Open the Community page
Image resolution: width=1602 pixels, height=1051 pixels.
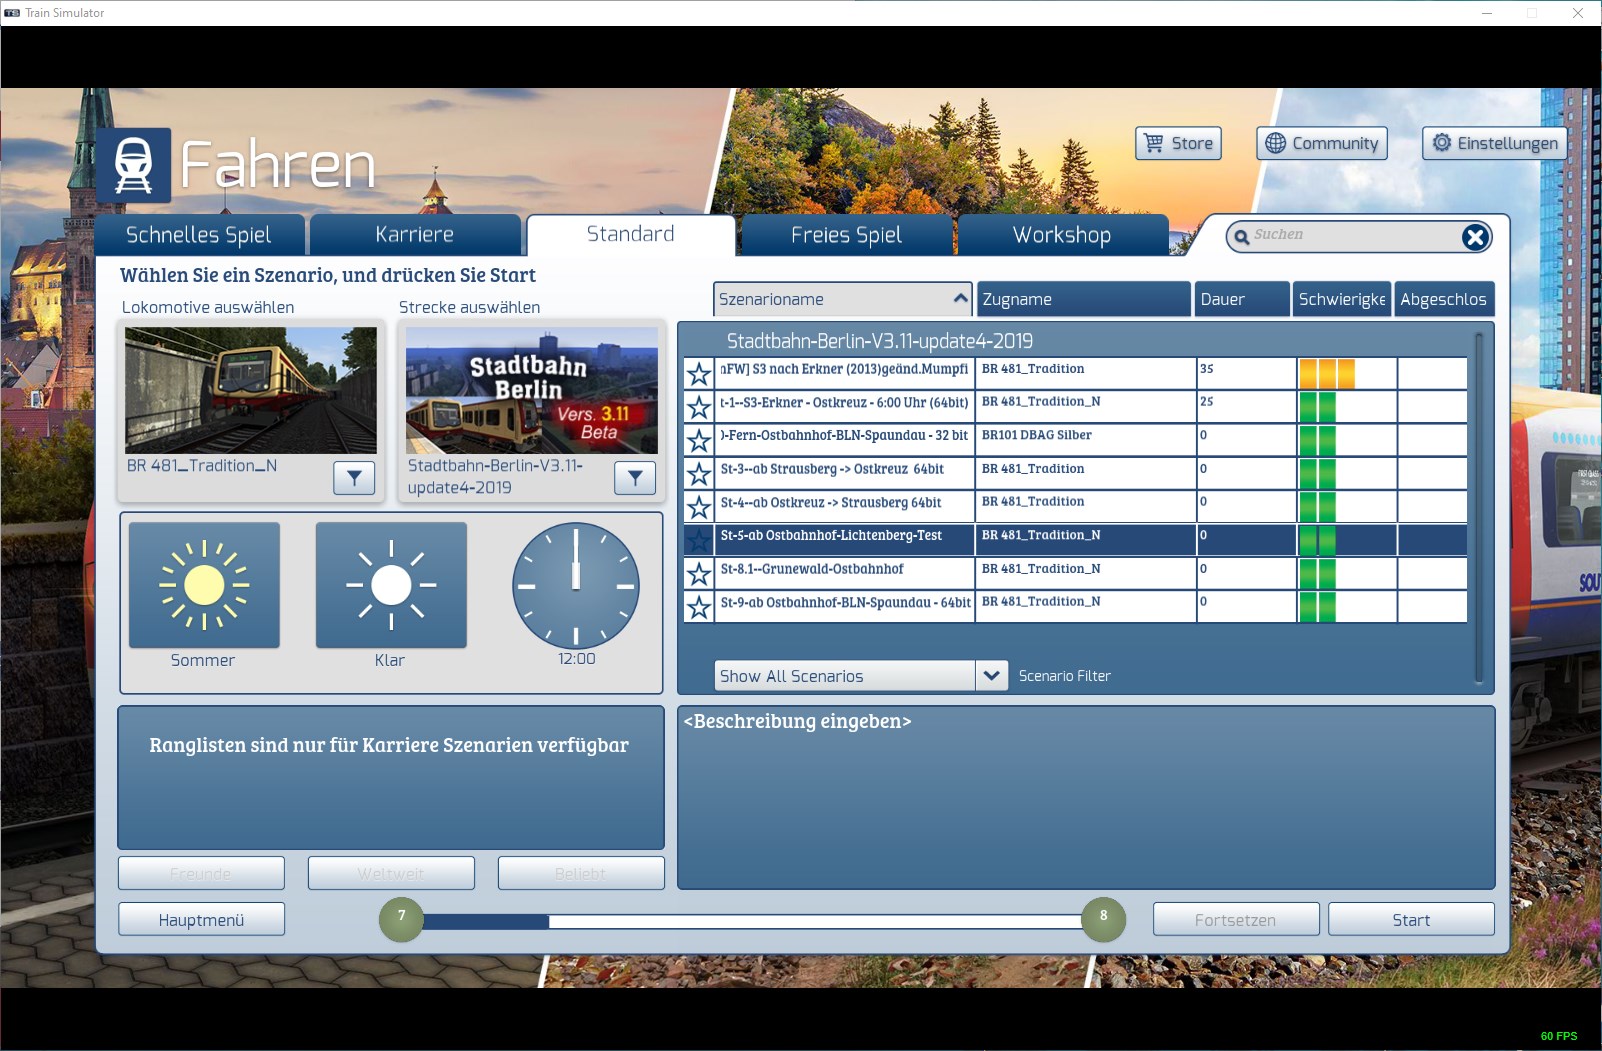click(x=1322, y=143)
